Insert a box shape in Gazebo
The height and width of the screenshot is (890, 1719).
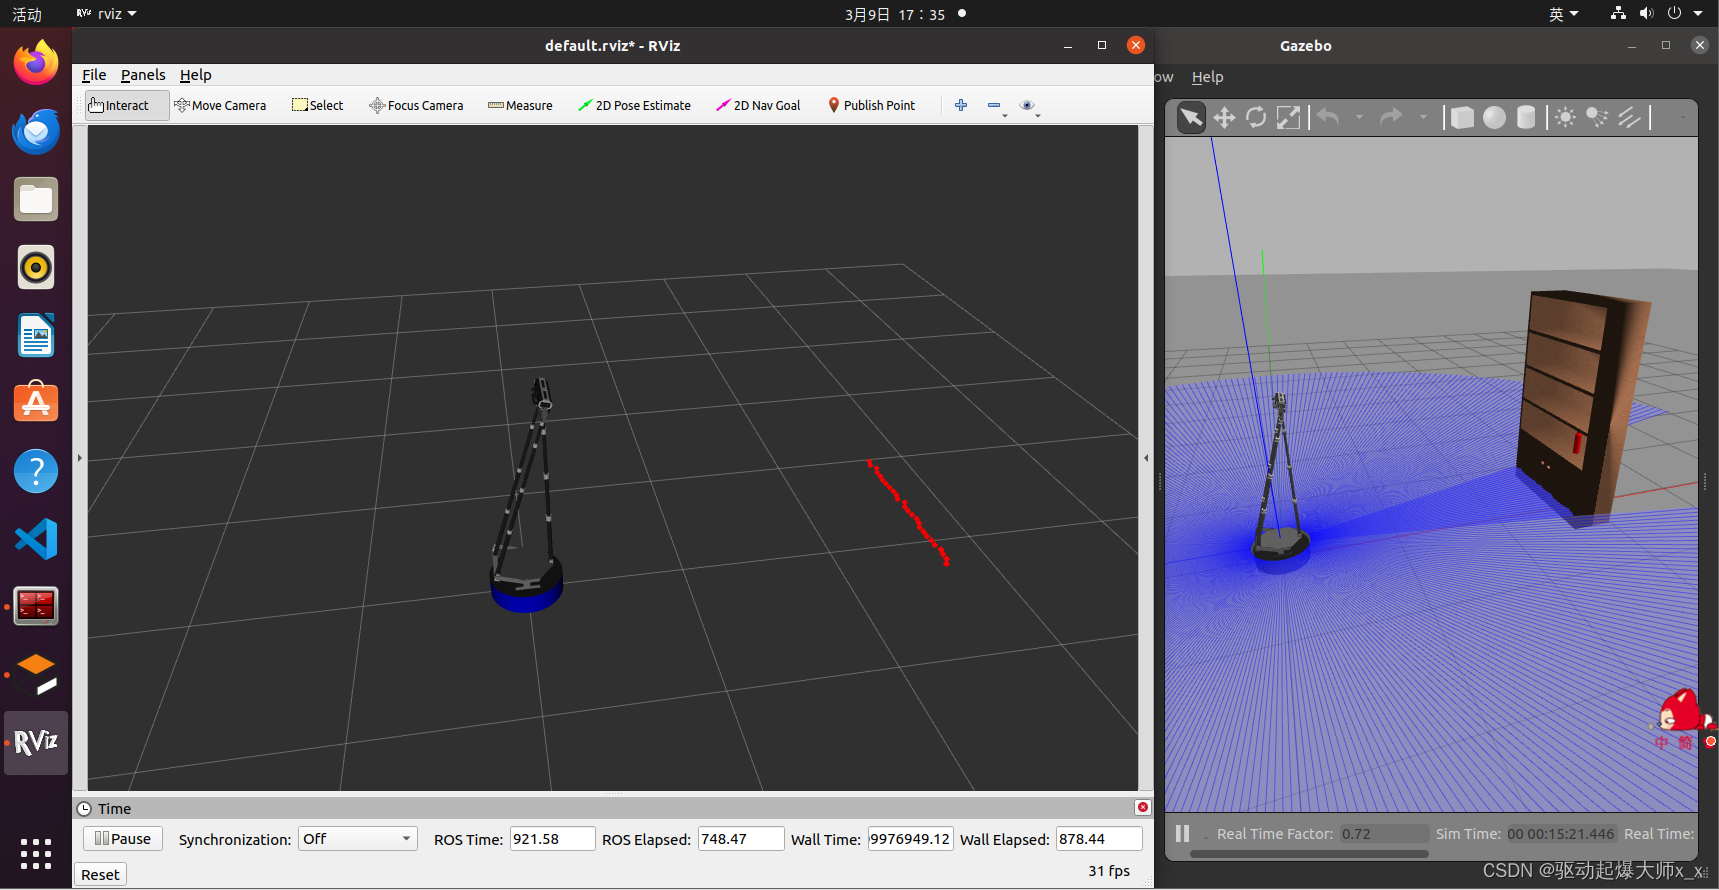click(1462, 118)
